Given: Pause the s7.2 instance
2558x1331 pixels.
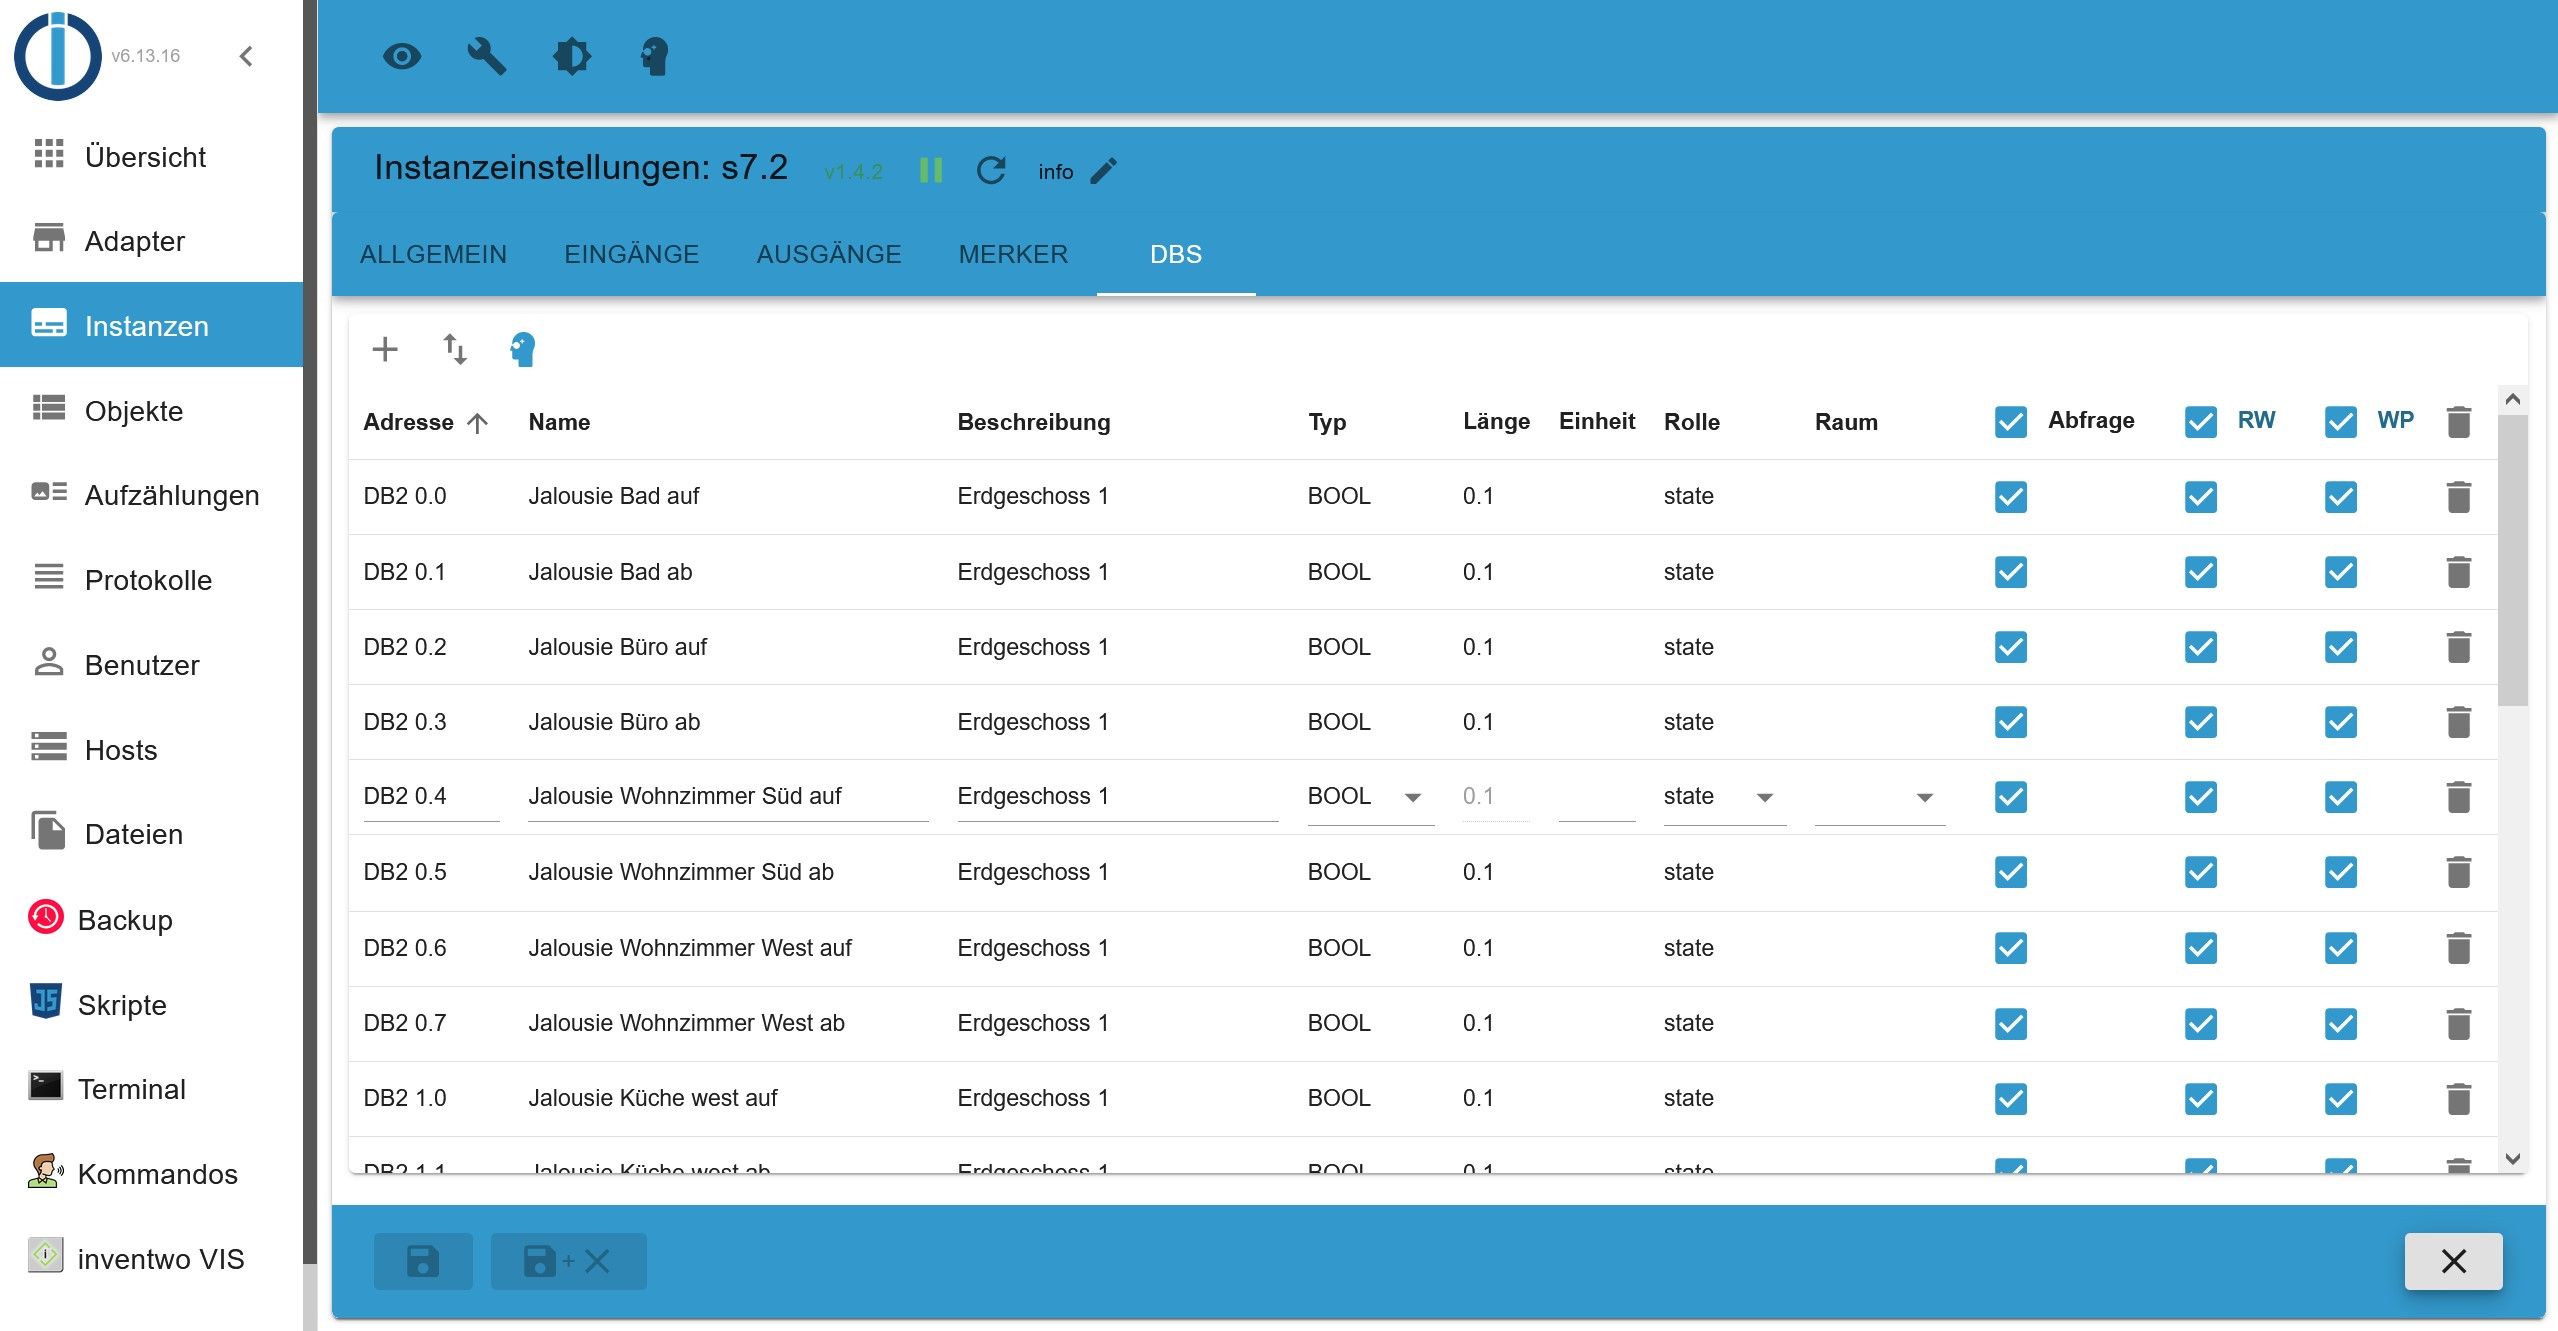Looking at the screenshot, I should click(930, 171).
